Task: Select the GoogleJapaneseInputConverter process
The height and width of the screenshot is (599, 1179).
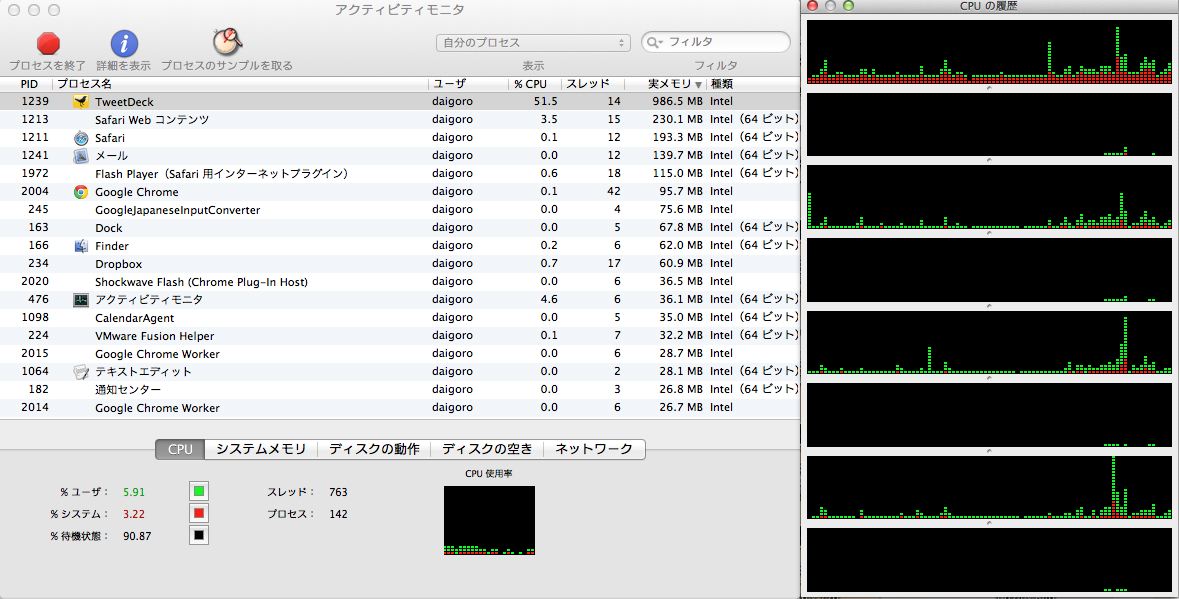Action: (400, 210)
